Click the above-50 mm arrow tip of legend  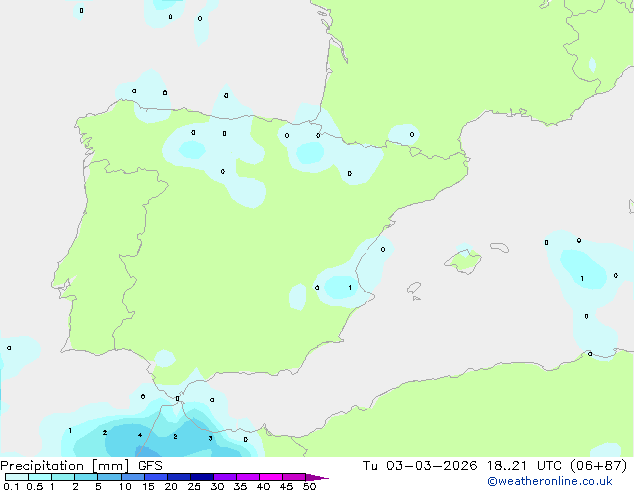point(317,477)
